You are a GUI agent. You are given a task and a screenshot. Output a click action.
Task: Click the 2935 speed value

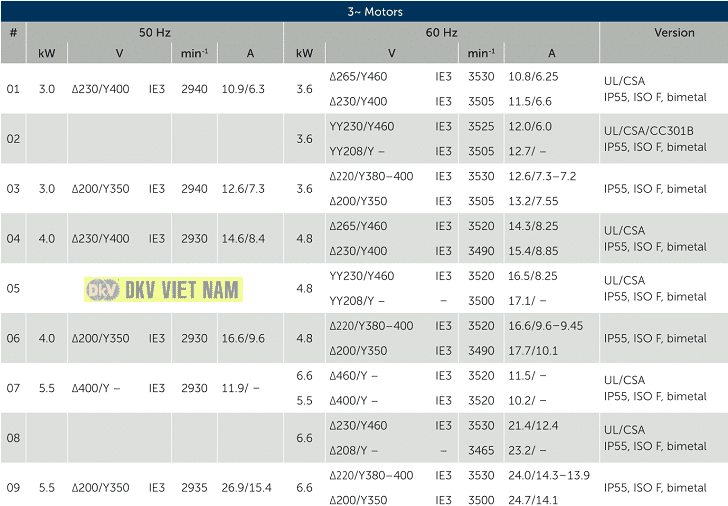pyautogui.click(x=195, y=488)
